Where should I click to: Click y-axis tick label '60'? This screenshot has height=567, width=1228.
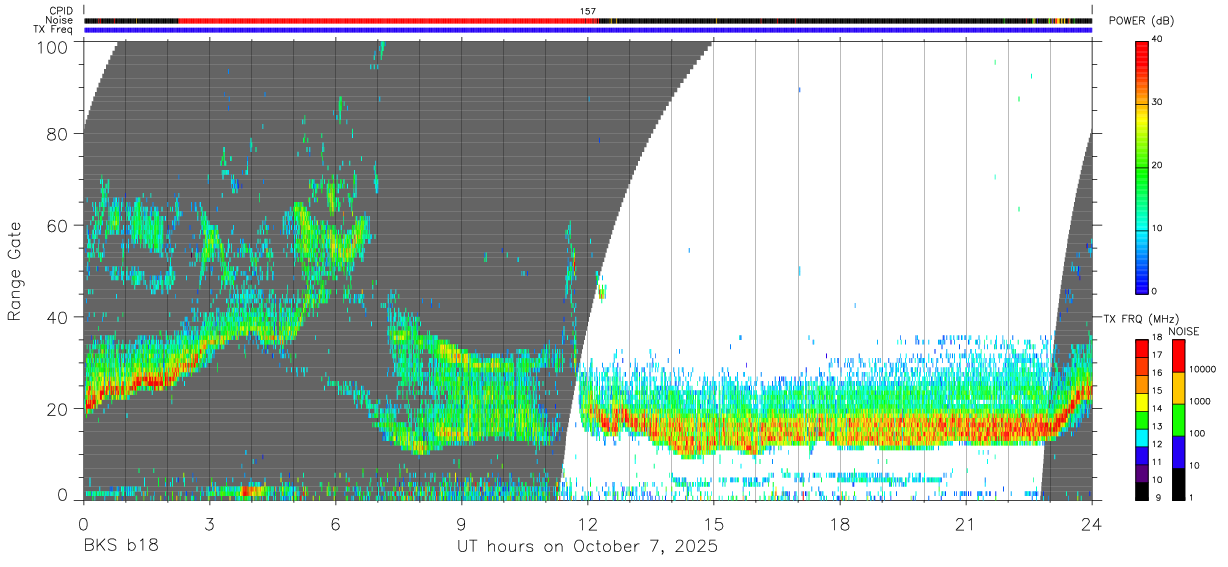[58, 225]
